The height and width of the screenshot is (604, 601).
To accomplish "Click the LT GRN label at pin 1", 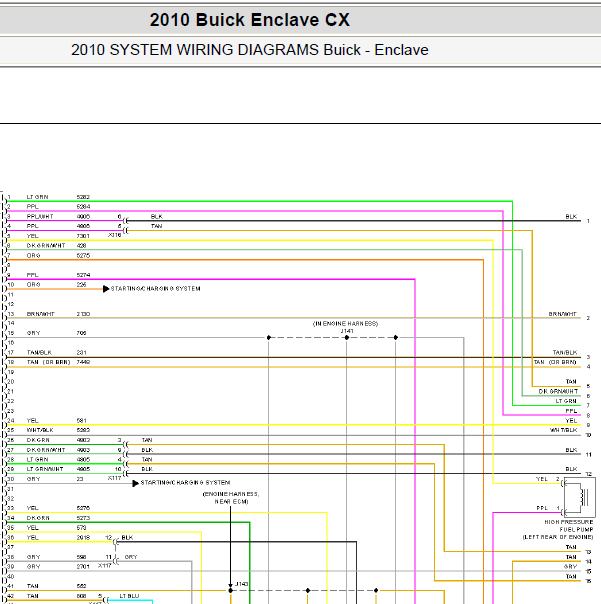I will [x=37, y=197].
